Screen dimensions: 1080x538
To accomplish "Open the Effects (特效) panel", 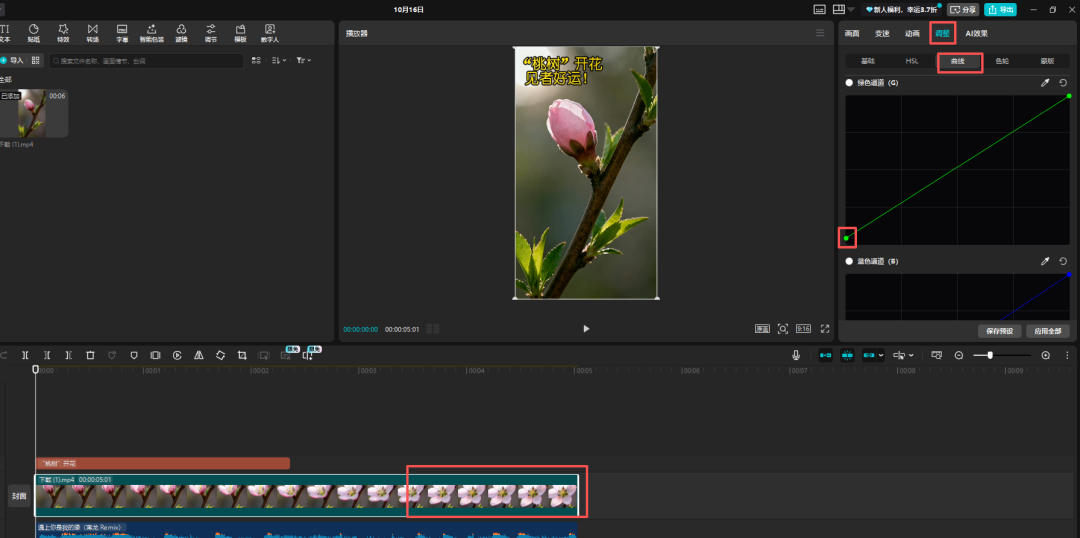I will tap(63, 33).
